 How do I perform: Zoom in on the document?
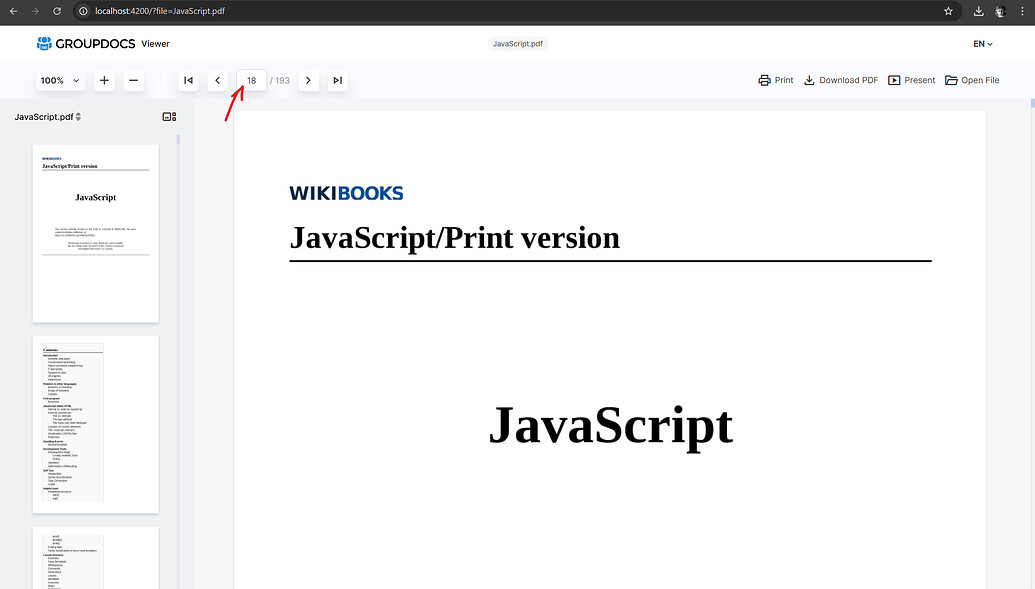click(x=104, y=80)
